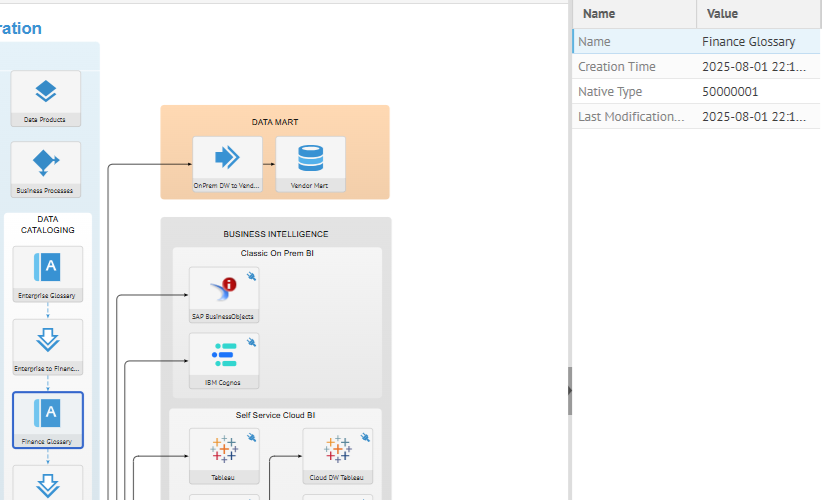Click the Name column header

pyautogui.click(x=633, y=14)
